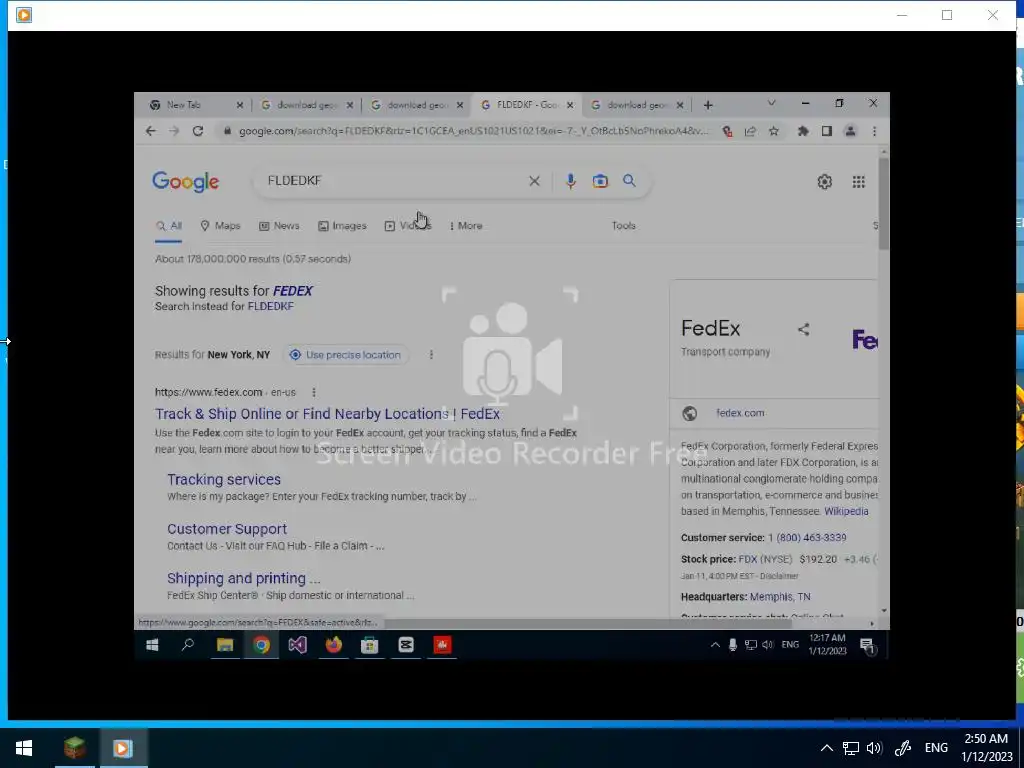This screenshot has height=768, width=1024.
Task: Click the taskbar search magnifier in recording
Action: 188,645
